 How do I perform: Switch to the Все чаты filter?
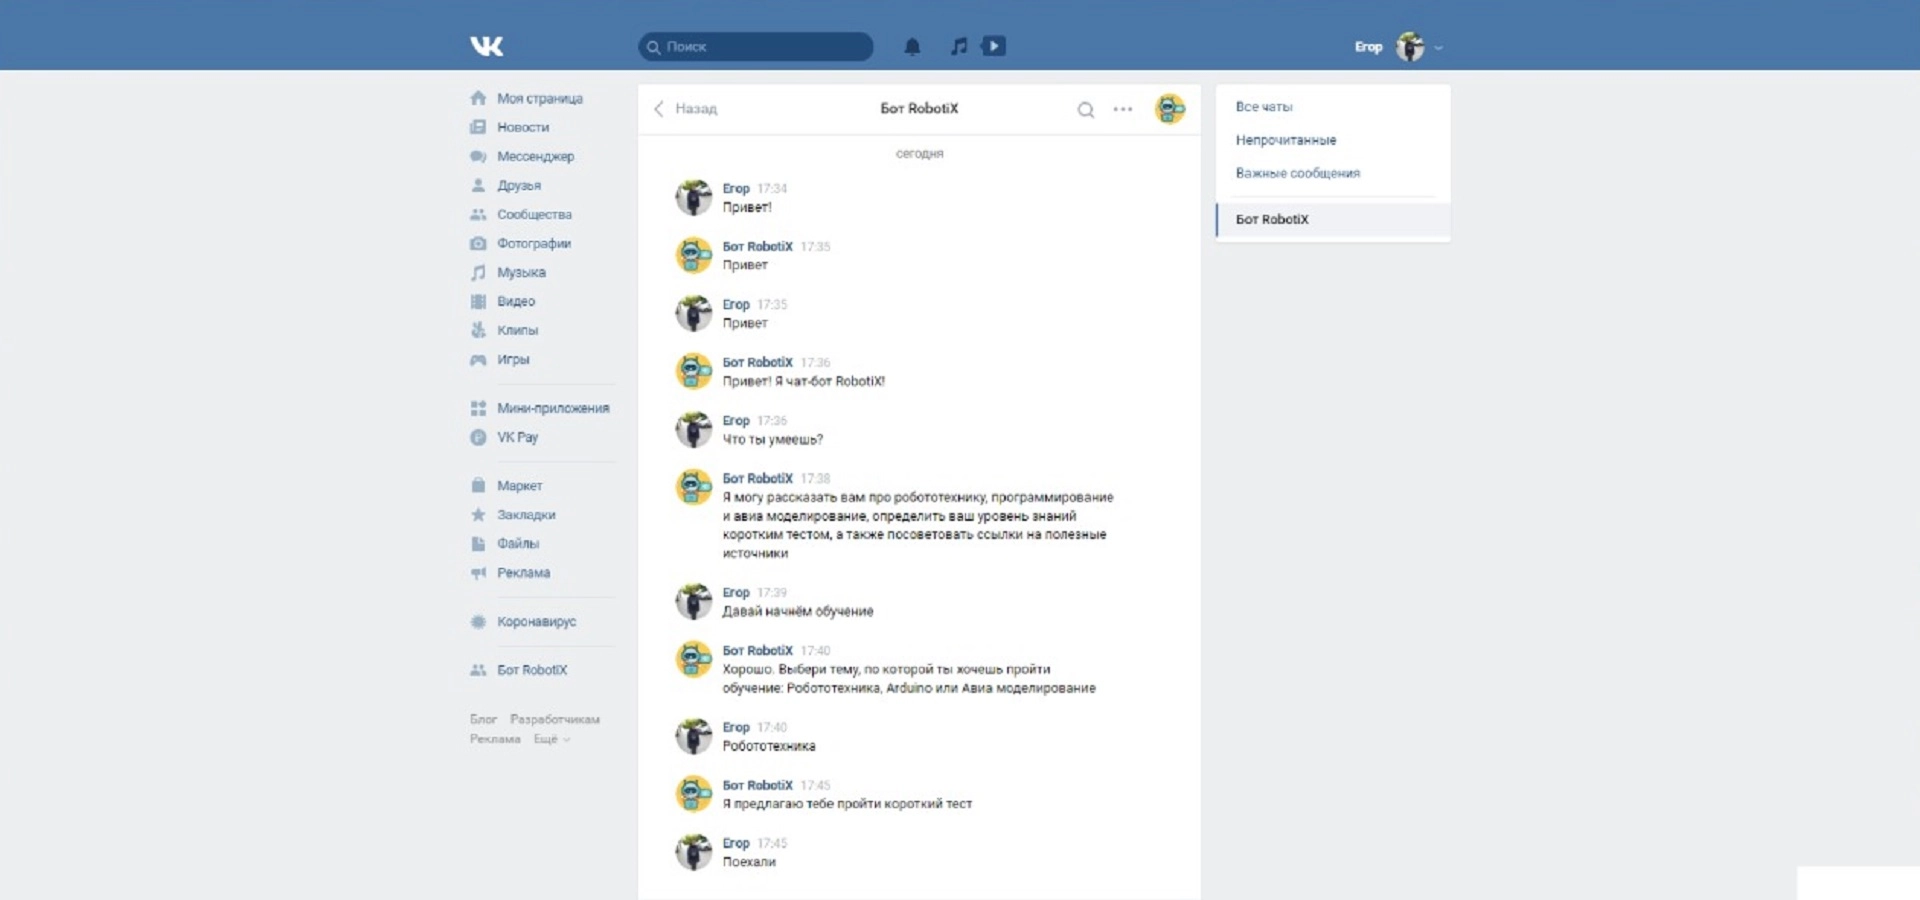click(x=1264, y=107)
